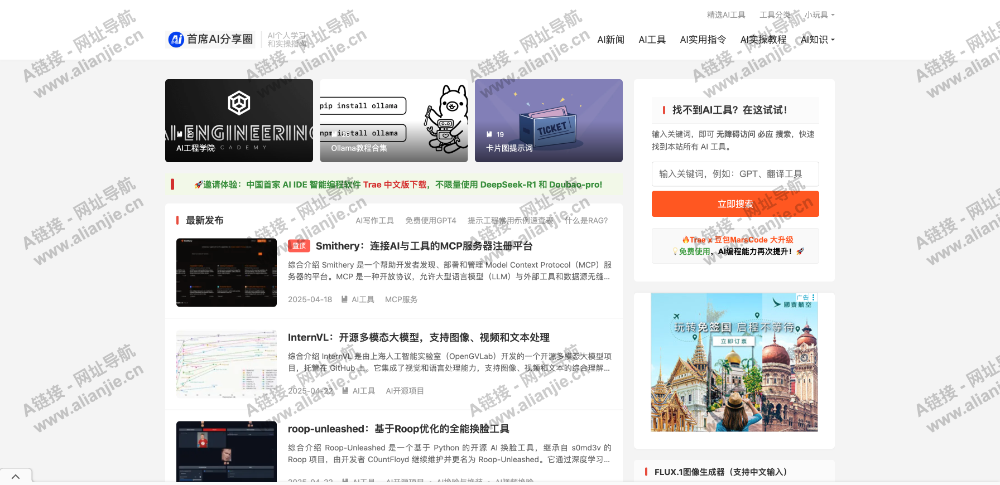Go to the AI工具 nav item
This screenshot has height=485, width=1000.
tap(652, 40)
